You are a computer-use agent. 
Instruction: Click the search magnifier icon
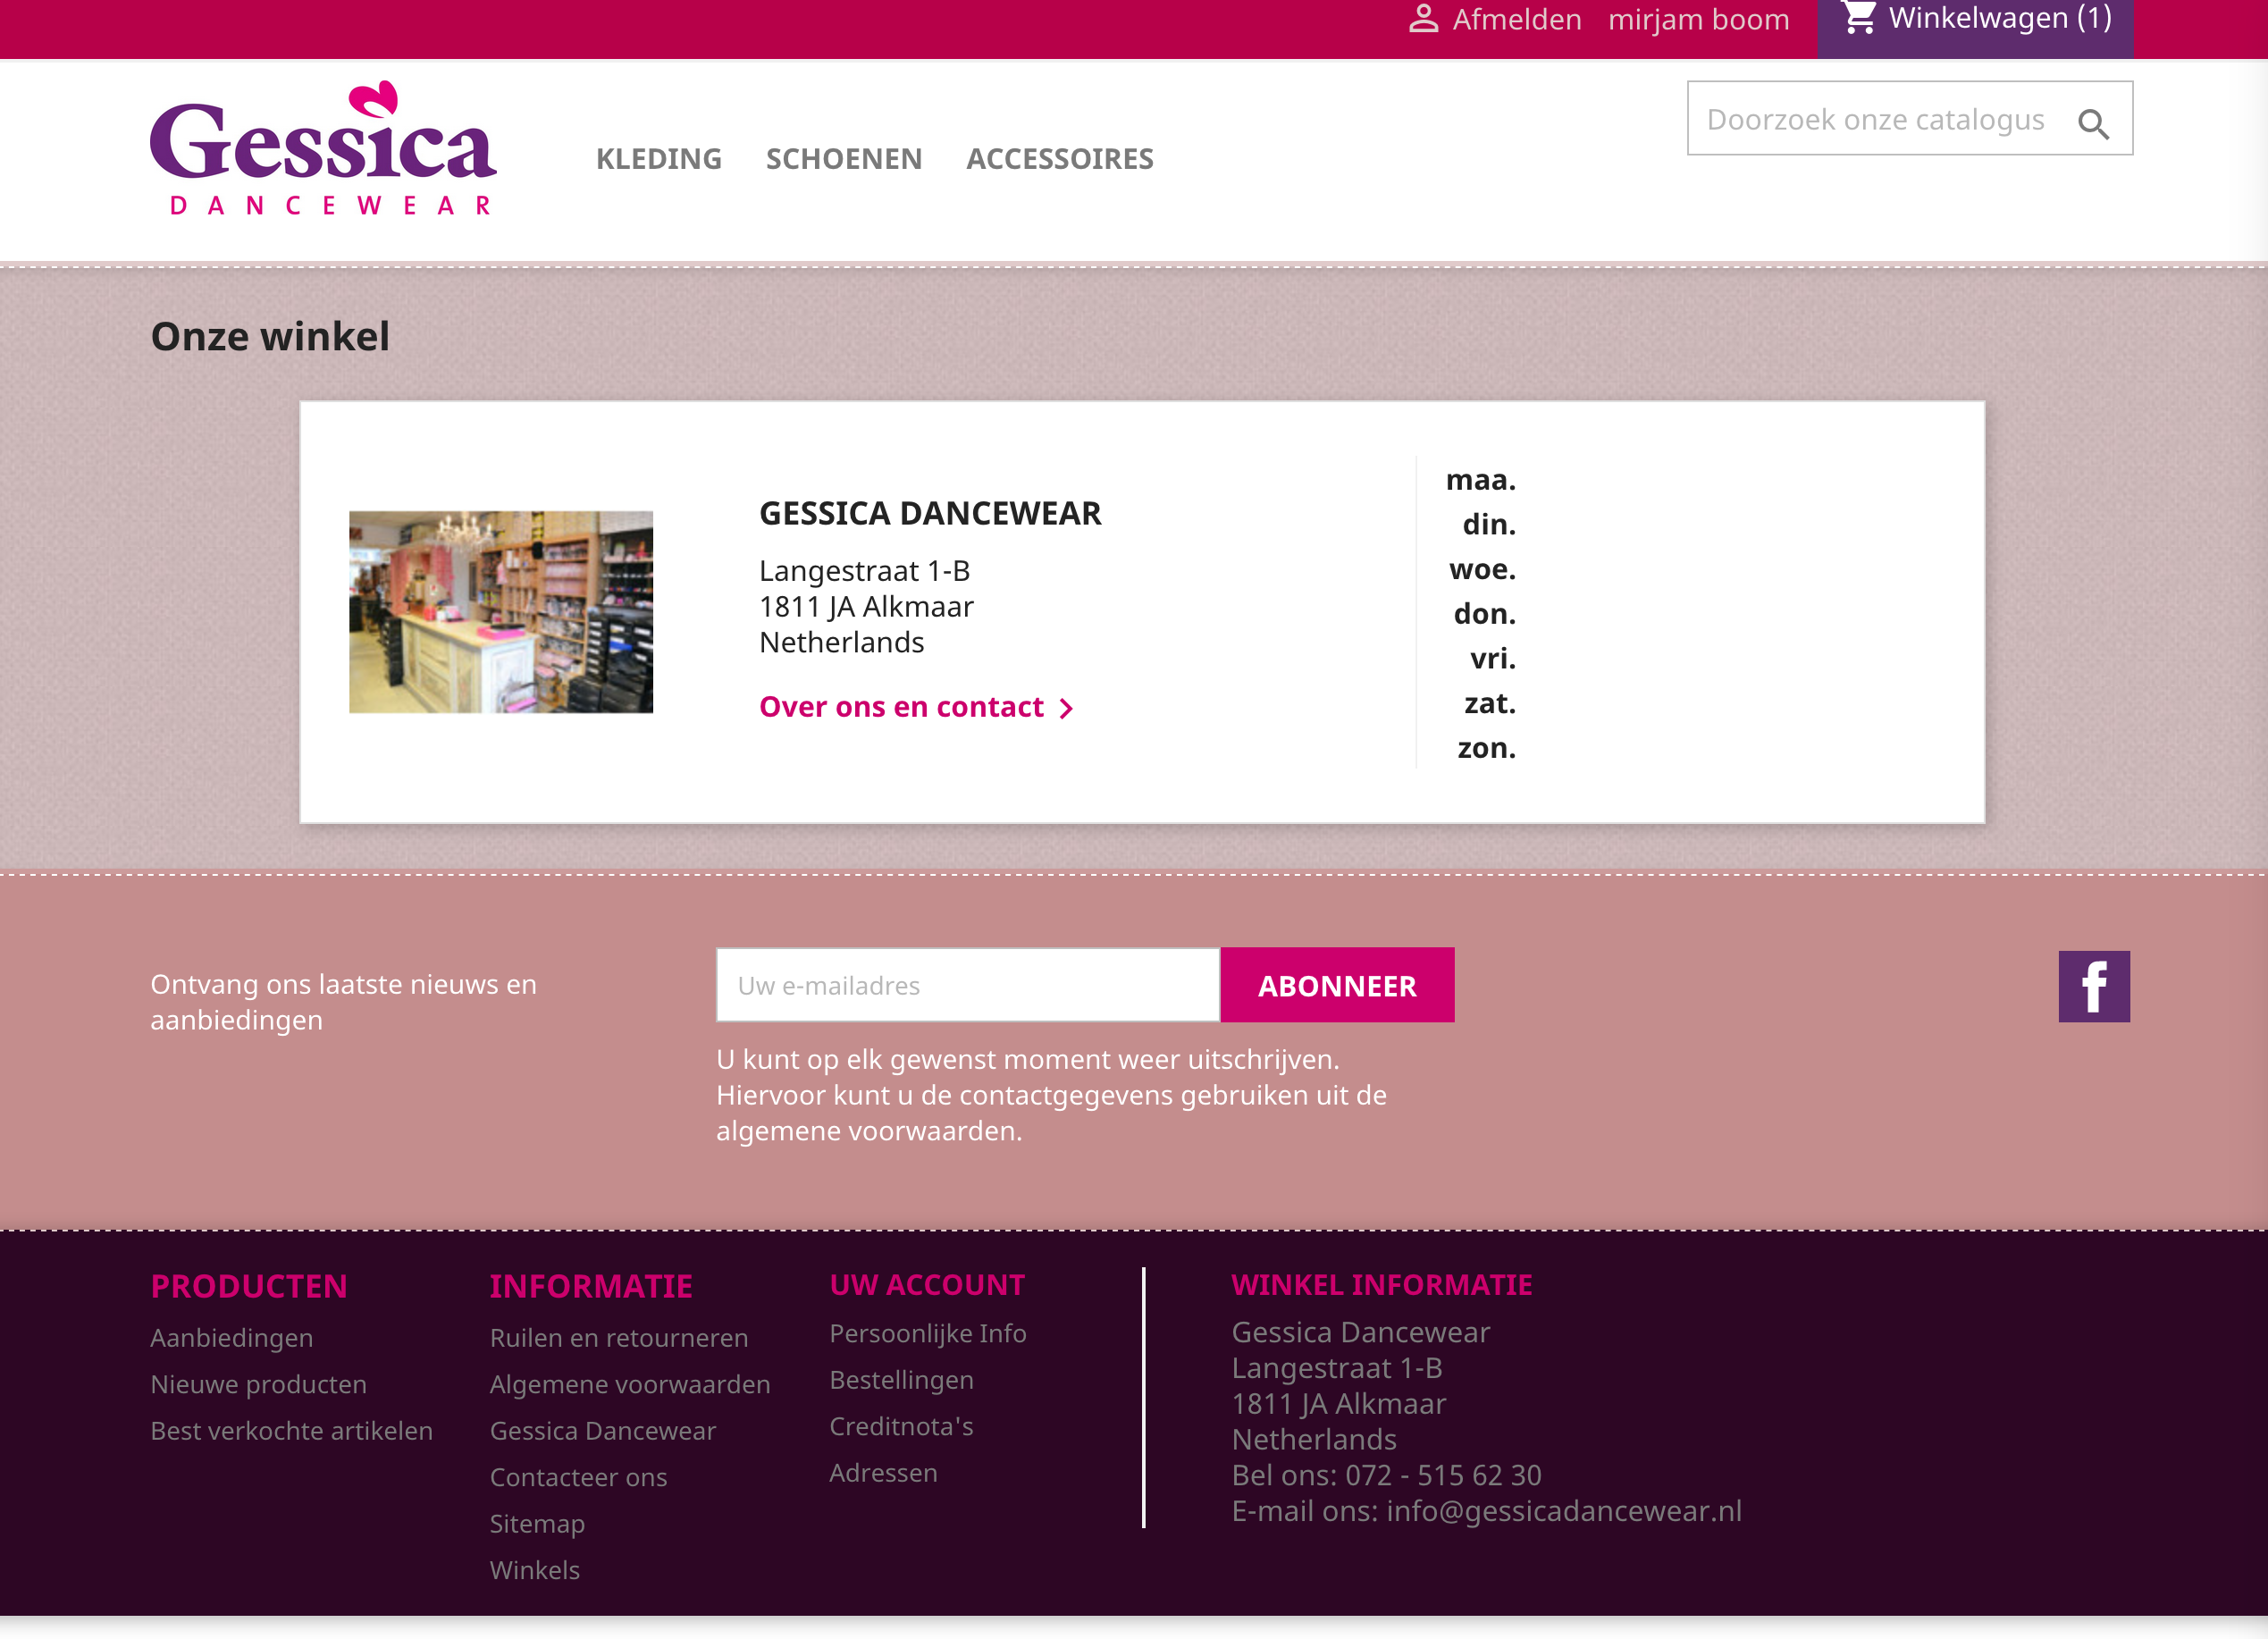(2092, 123)
